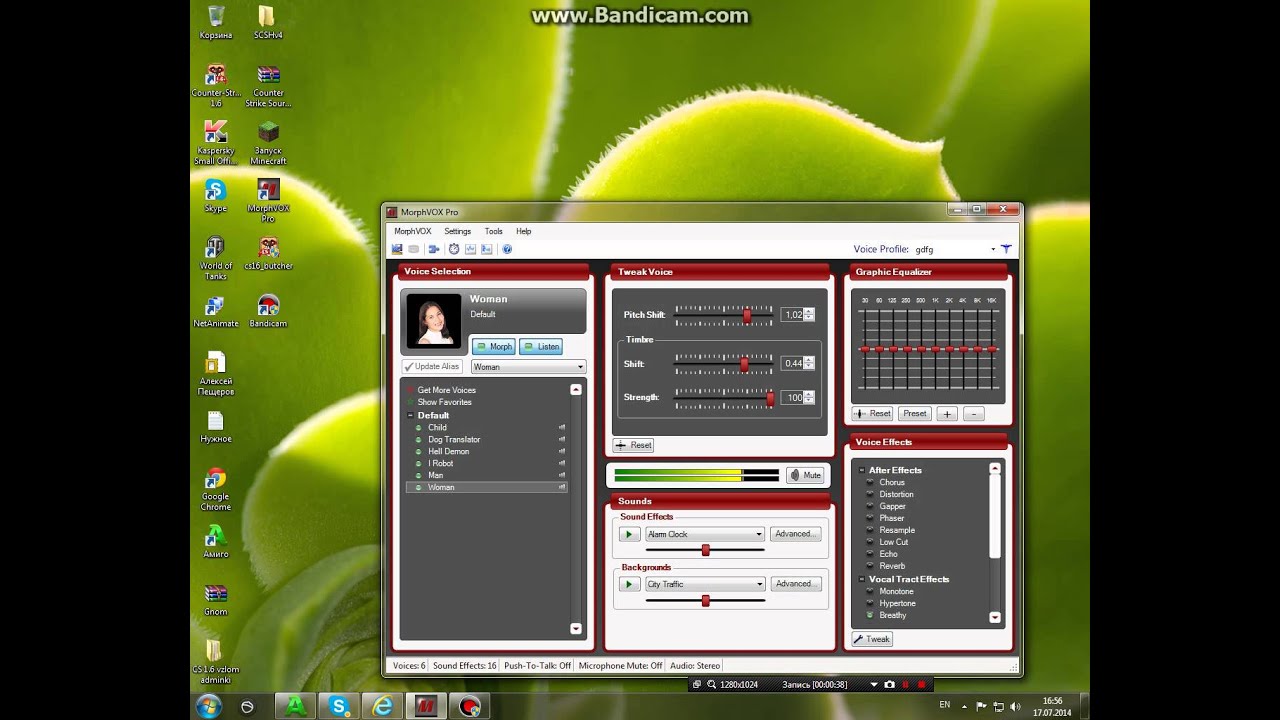Play the City Traffic background sound
The width and height of the screenshot is (1280, 720).
(629, 584)
